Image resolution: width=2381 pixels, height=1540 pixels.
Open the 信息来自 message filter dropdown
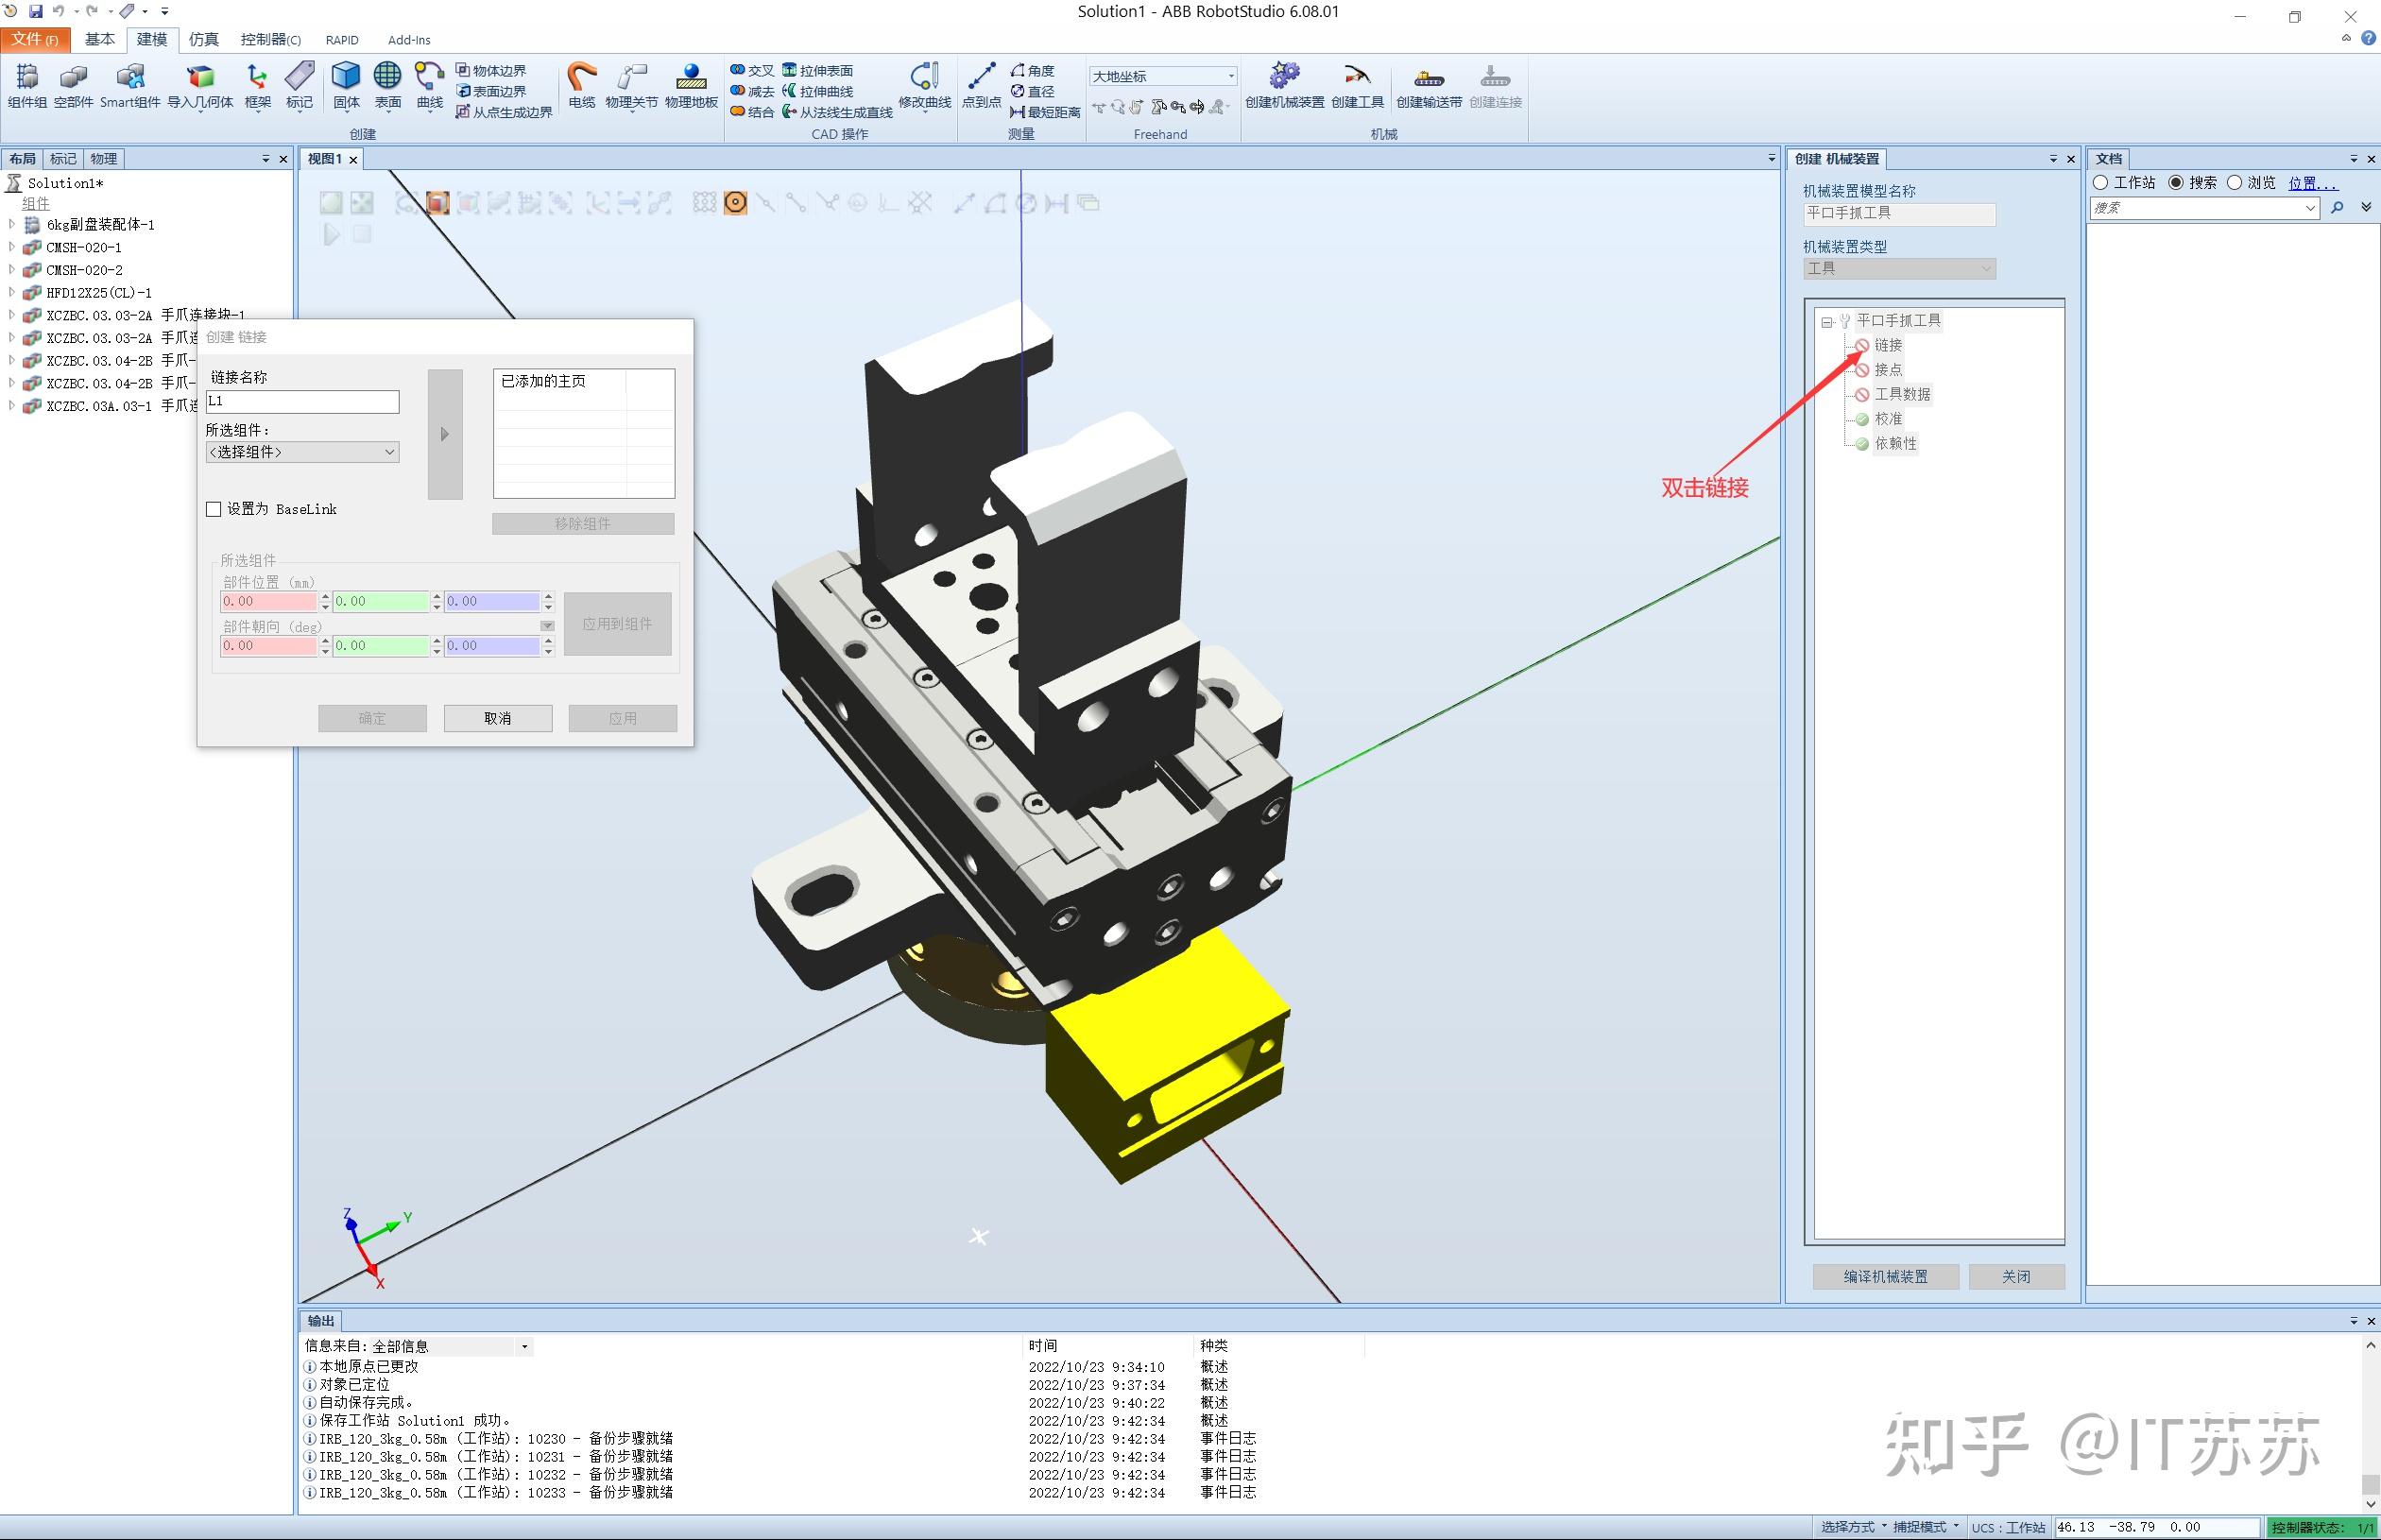(x=524, y=1347)
